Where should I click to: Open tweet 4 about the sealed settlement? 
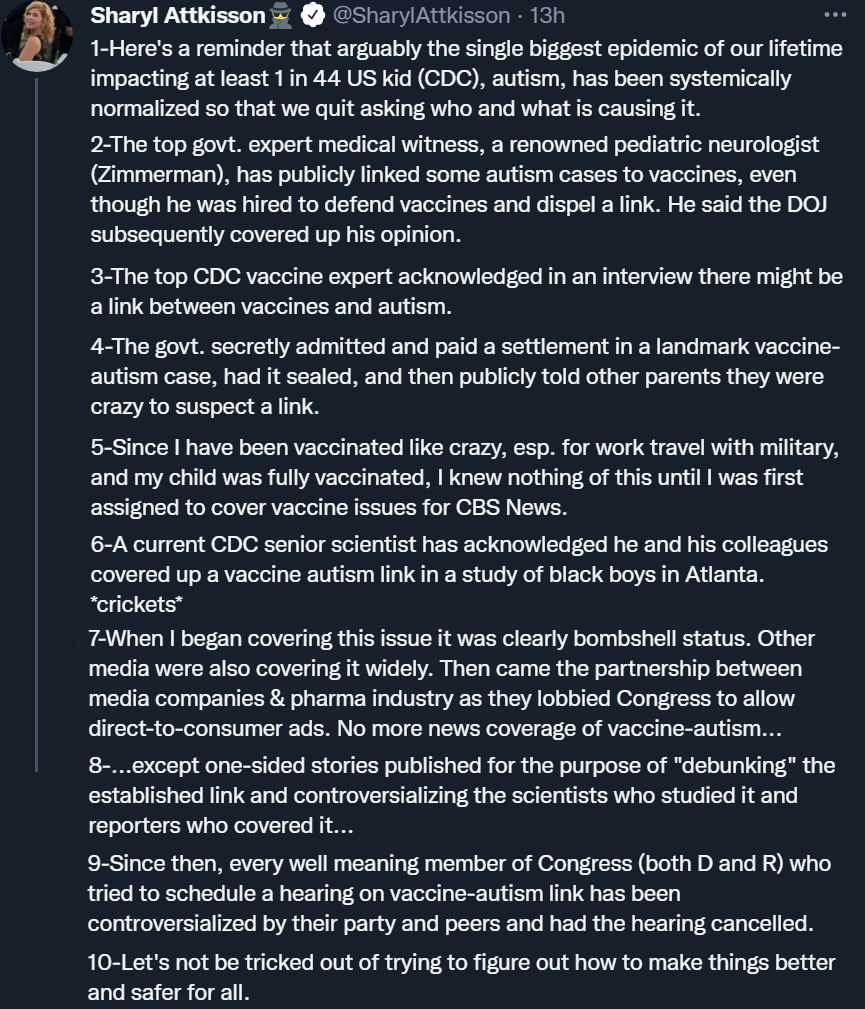(465, 376)
